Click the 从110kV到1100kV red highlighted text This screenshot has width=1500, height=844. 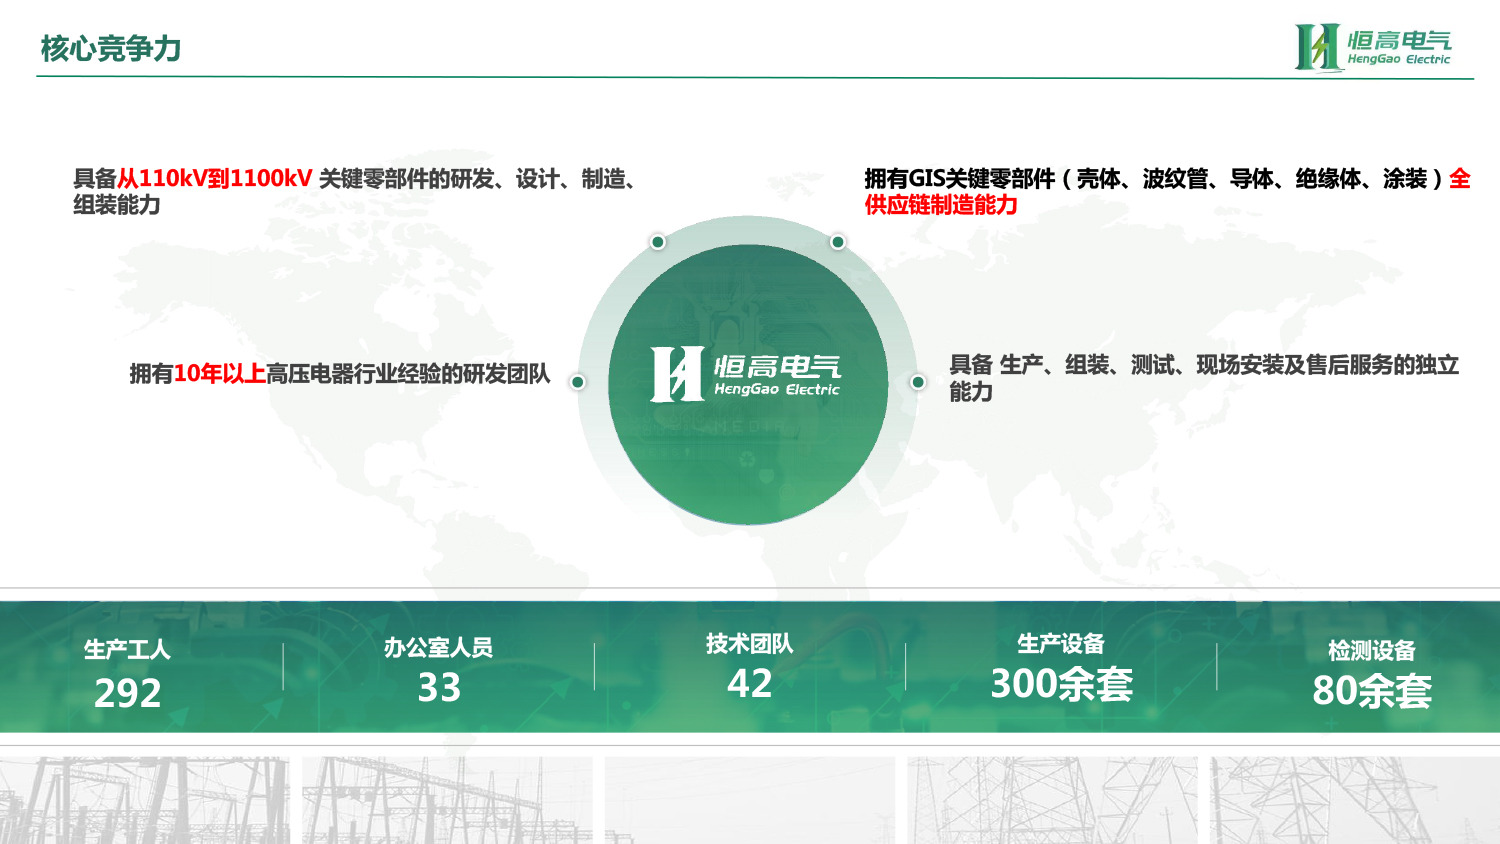215,179
